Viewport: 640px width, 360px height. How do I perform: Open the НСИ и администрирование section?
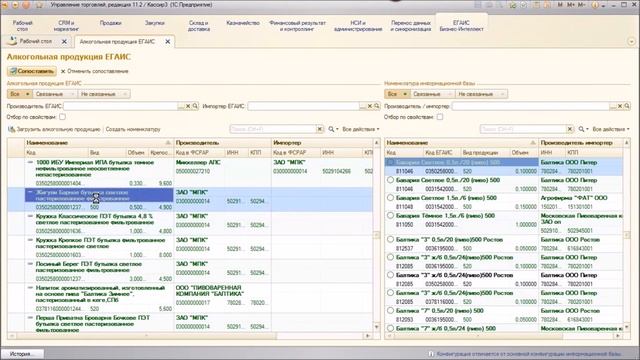tap(358, 26)
